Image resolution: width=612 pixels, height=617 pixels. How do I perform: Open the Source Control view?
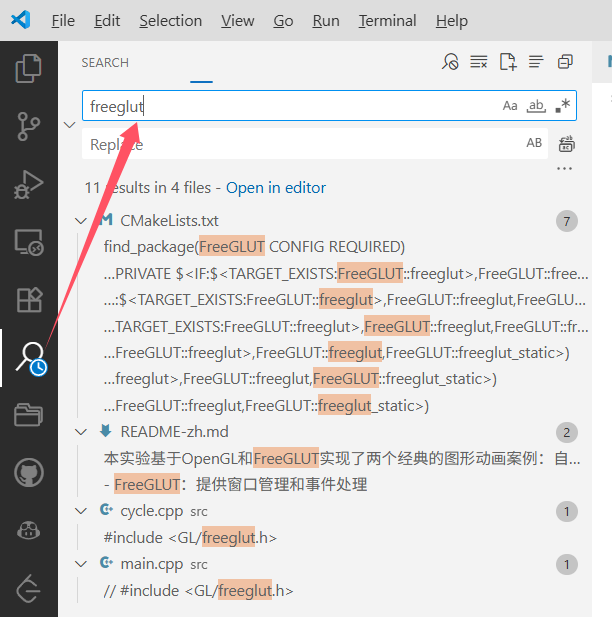tap(28, 126)
